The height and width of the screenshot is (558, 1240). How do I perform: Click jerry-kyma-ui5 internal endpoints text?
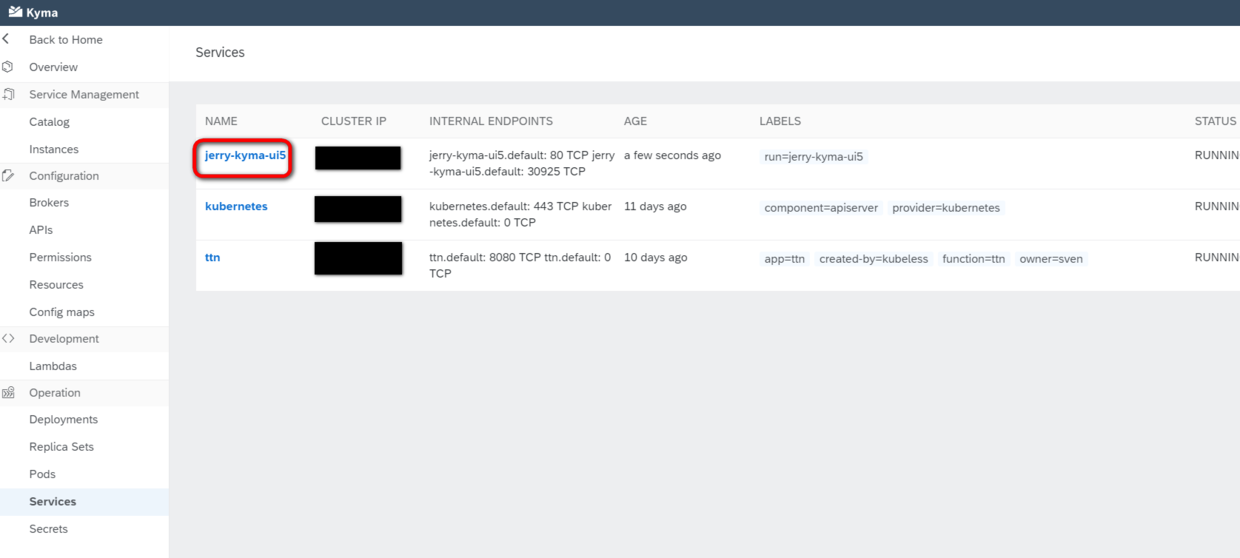[522, 164]
